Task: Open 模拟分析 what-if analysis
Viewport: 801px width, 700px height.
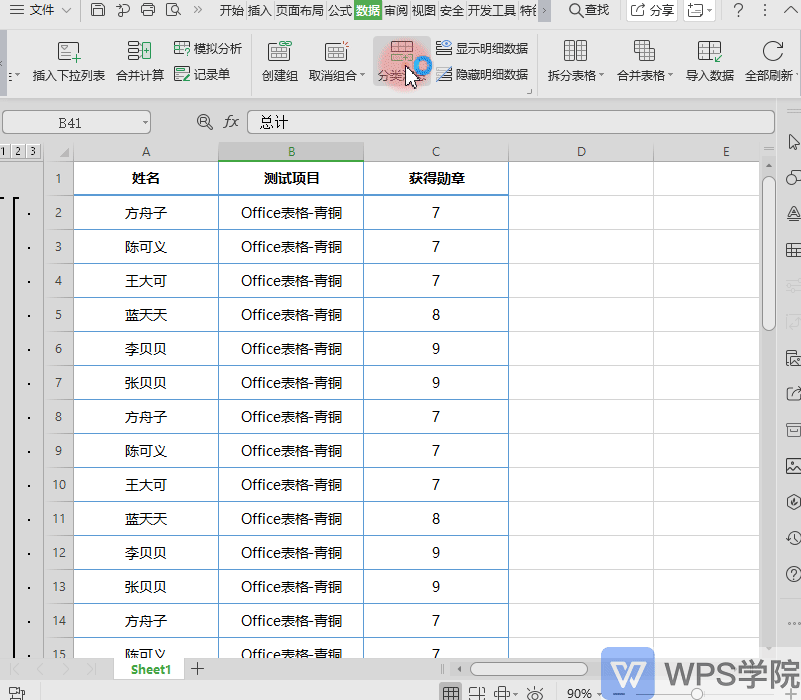Action: click(x=207, y=49)
